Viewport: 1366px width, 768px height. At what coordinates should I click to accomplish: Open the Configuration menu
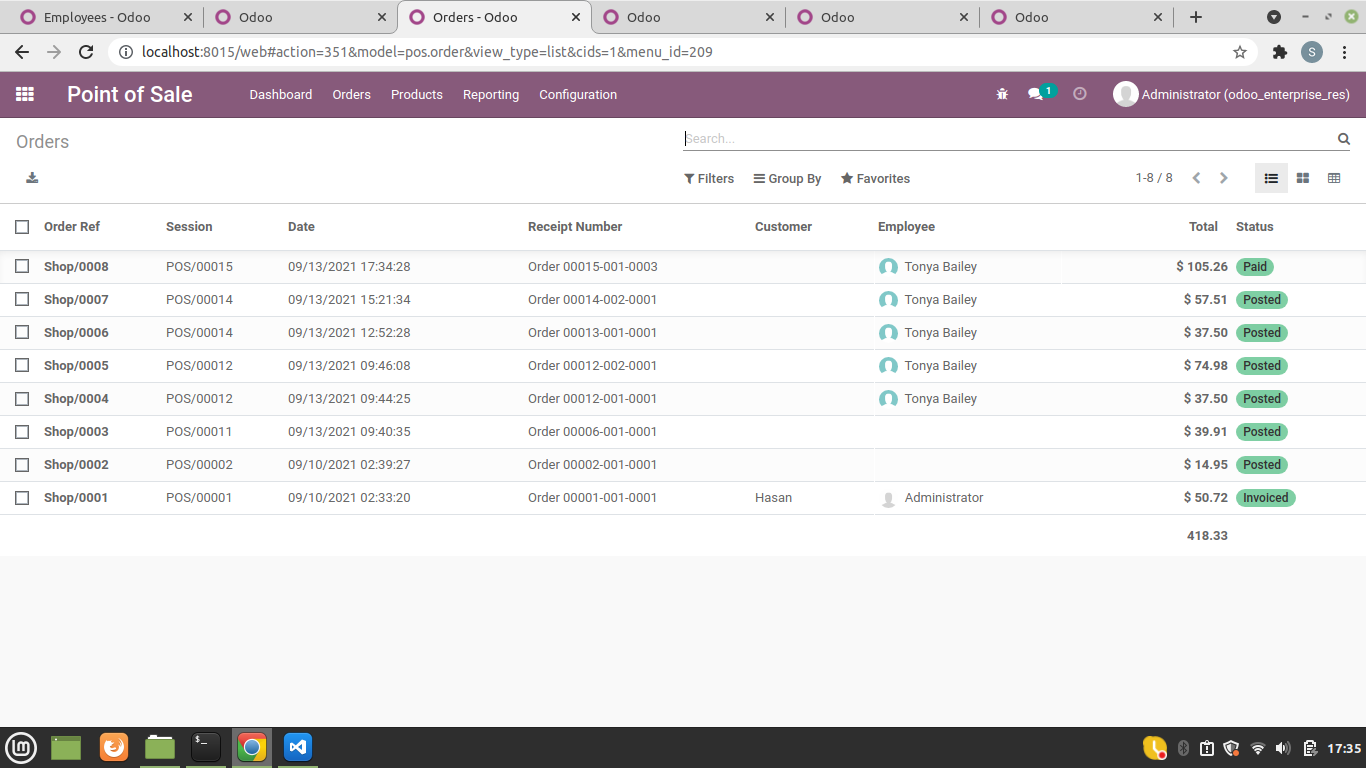point(578,94)
